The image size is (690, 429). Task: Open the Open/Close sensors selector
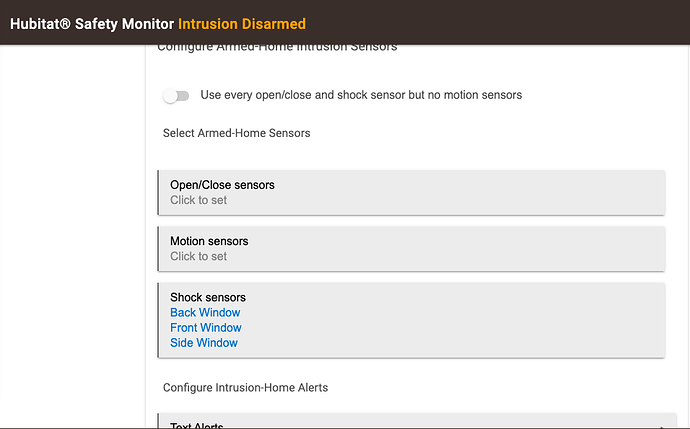tap(411, 192)
